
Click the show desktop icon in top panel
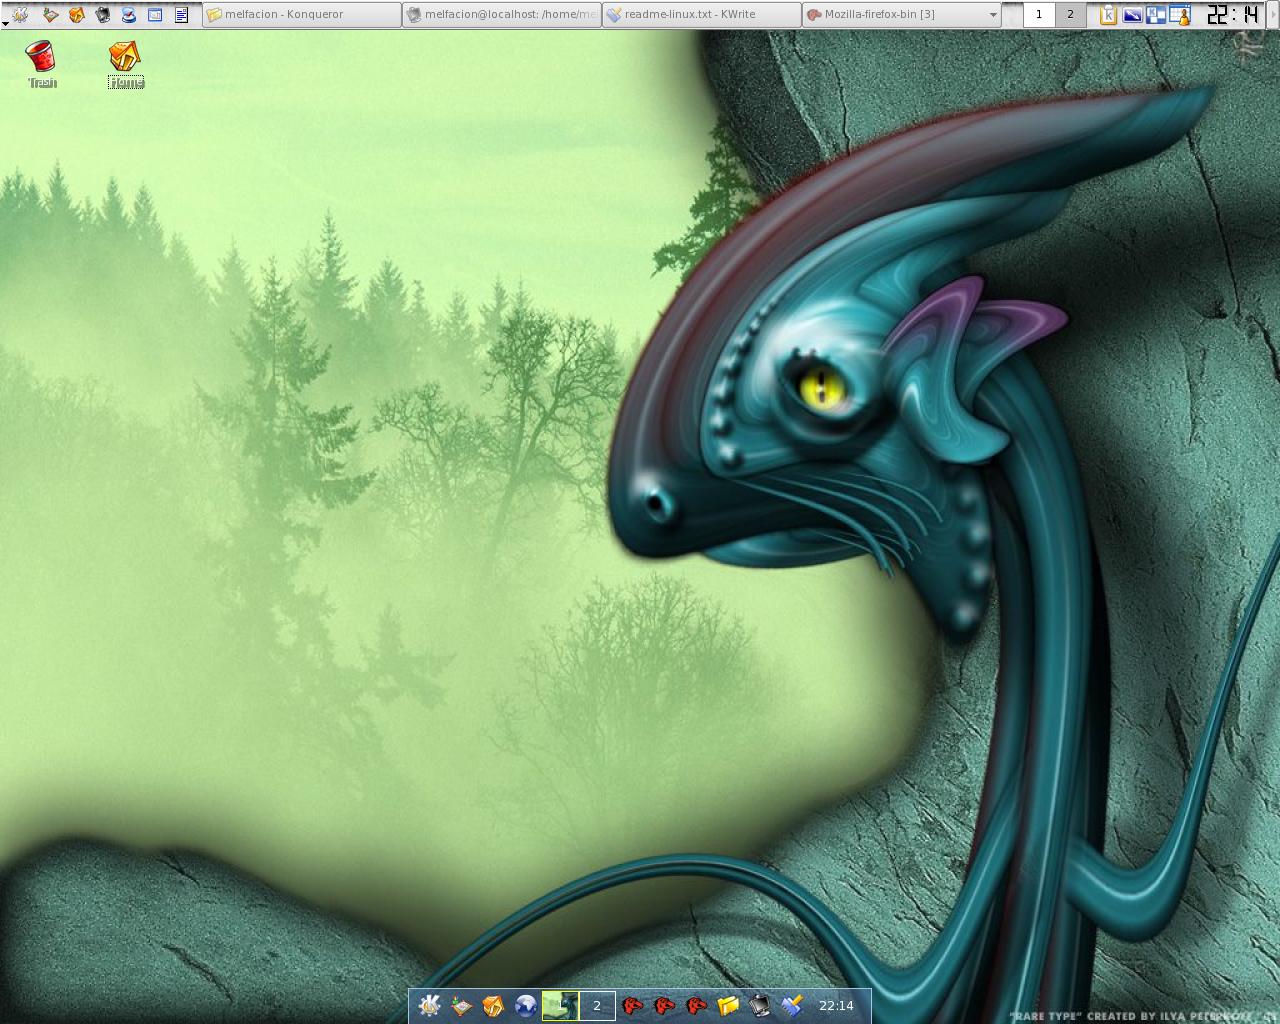pyautogui.click(x=50, y=15)
